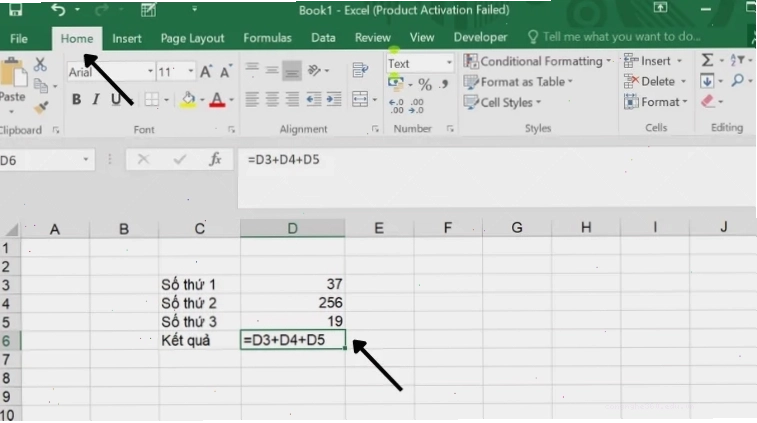Apply yellow fill color

(188, 100)
